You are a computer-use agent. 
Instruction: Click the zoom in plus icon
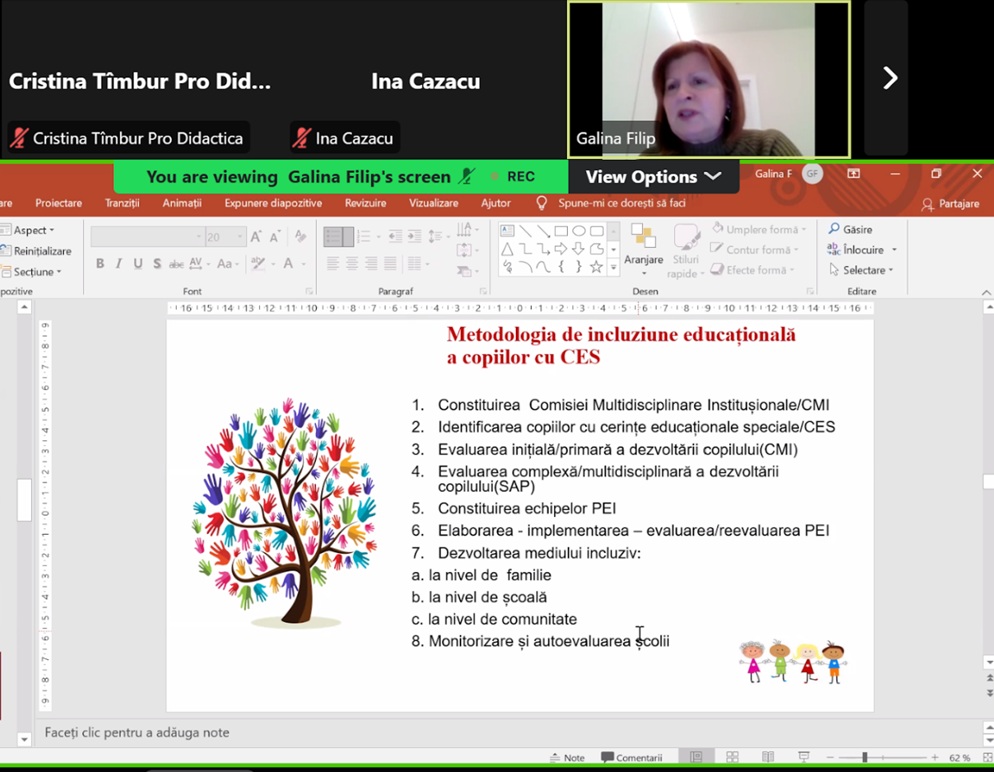pos(935,758)
